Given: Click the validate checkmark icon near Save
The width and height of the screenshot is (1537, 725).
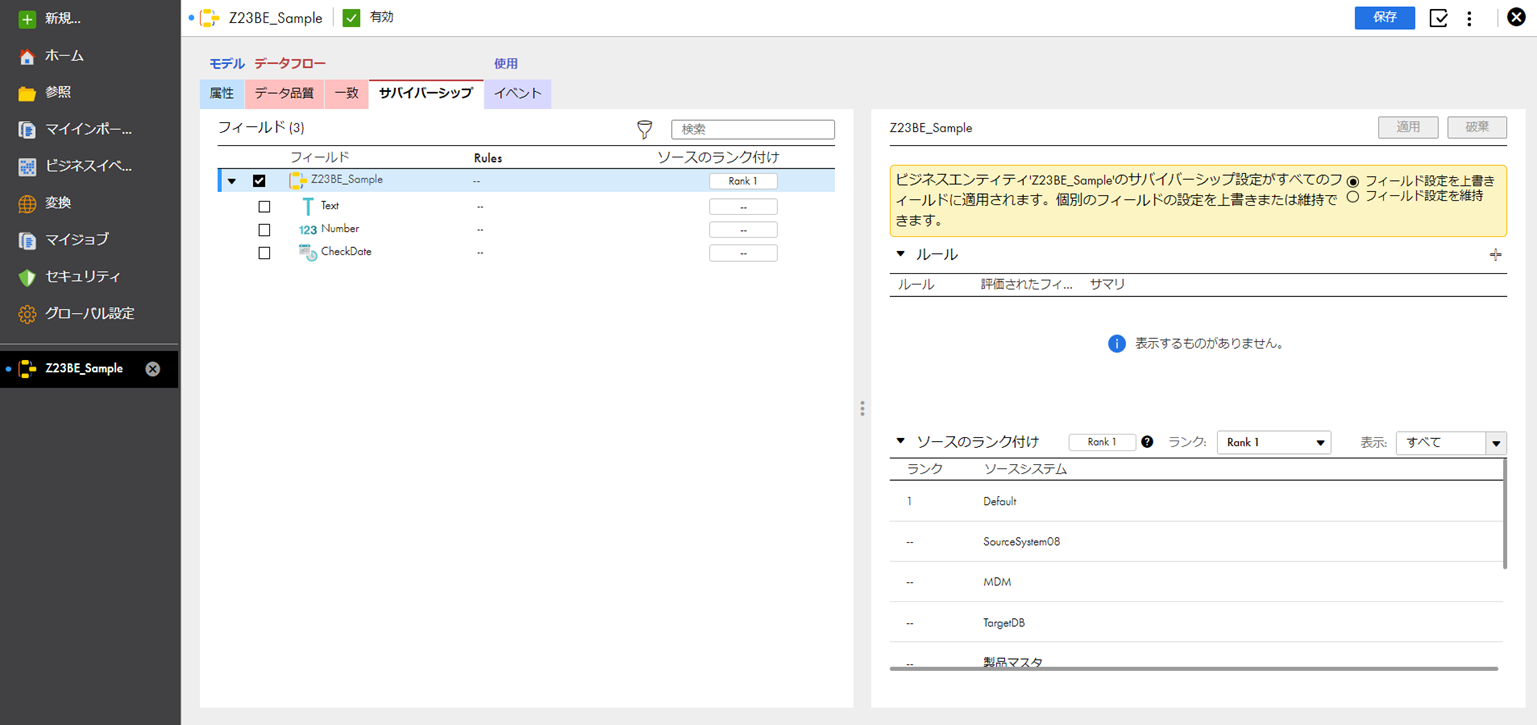Looking at the screenshot, I should point(1439,18).
